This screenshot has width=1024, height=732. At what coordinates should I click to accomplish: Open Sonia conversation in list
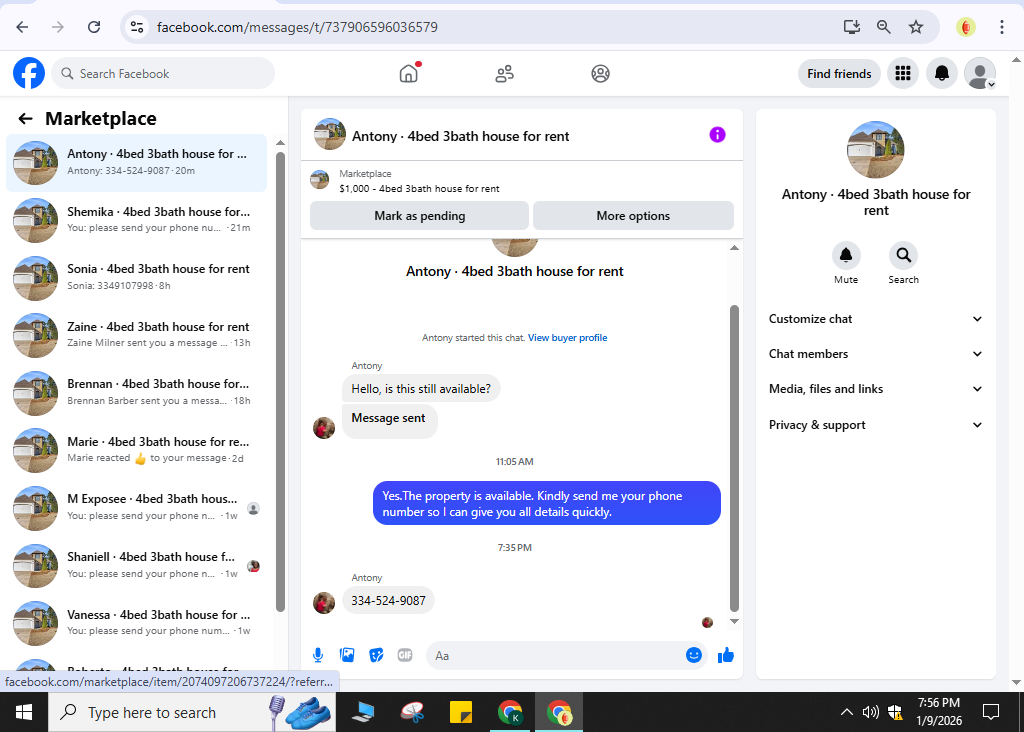point(136,278)
